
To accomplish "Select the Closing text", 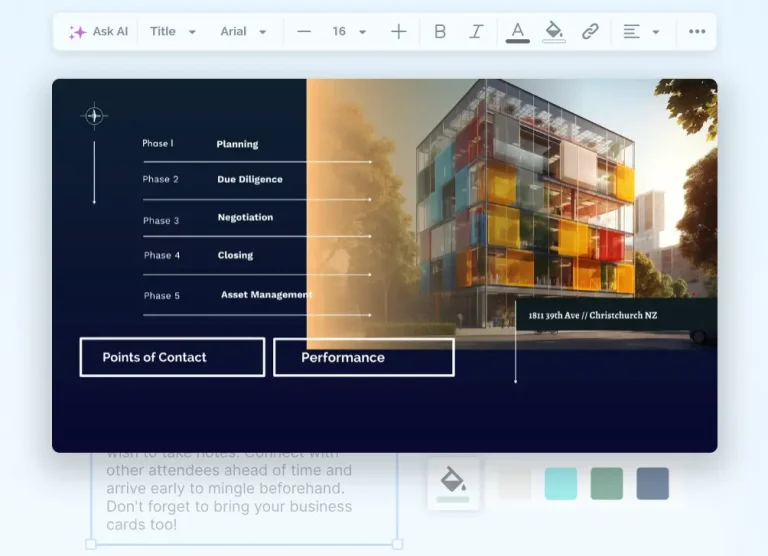I will coord(236,255).
